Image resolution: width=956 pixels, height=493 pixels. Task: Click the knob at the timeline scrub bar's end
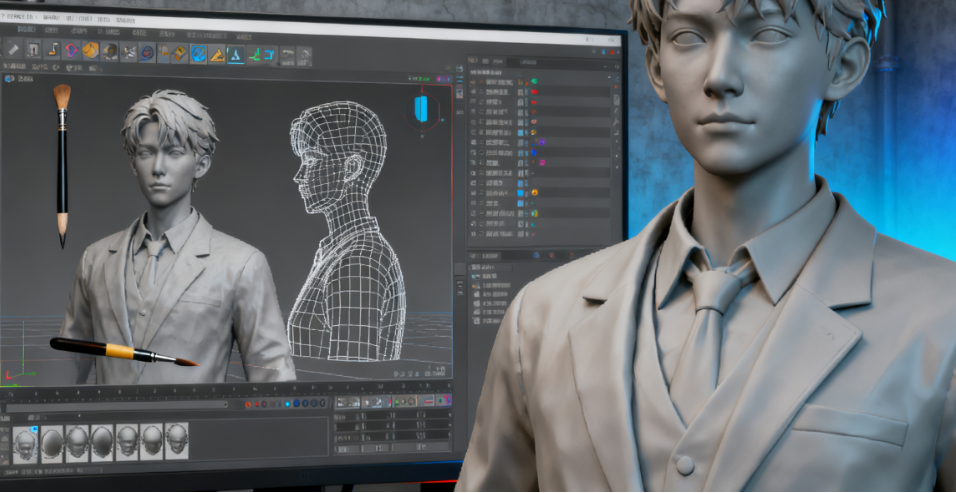226,404
